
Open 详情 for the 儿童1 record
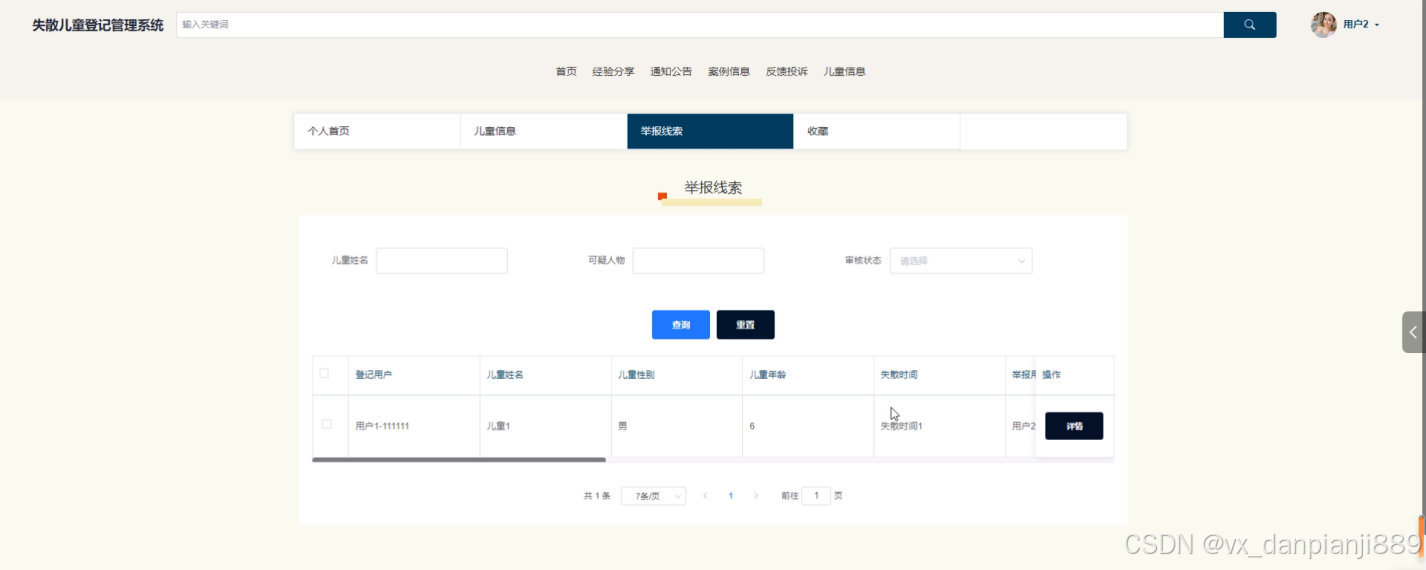pos(1074,426)
